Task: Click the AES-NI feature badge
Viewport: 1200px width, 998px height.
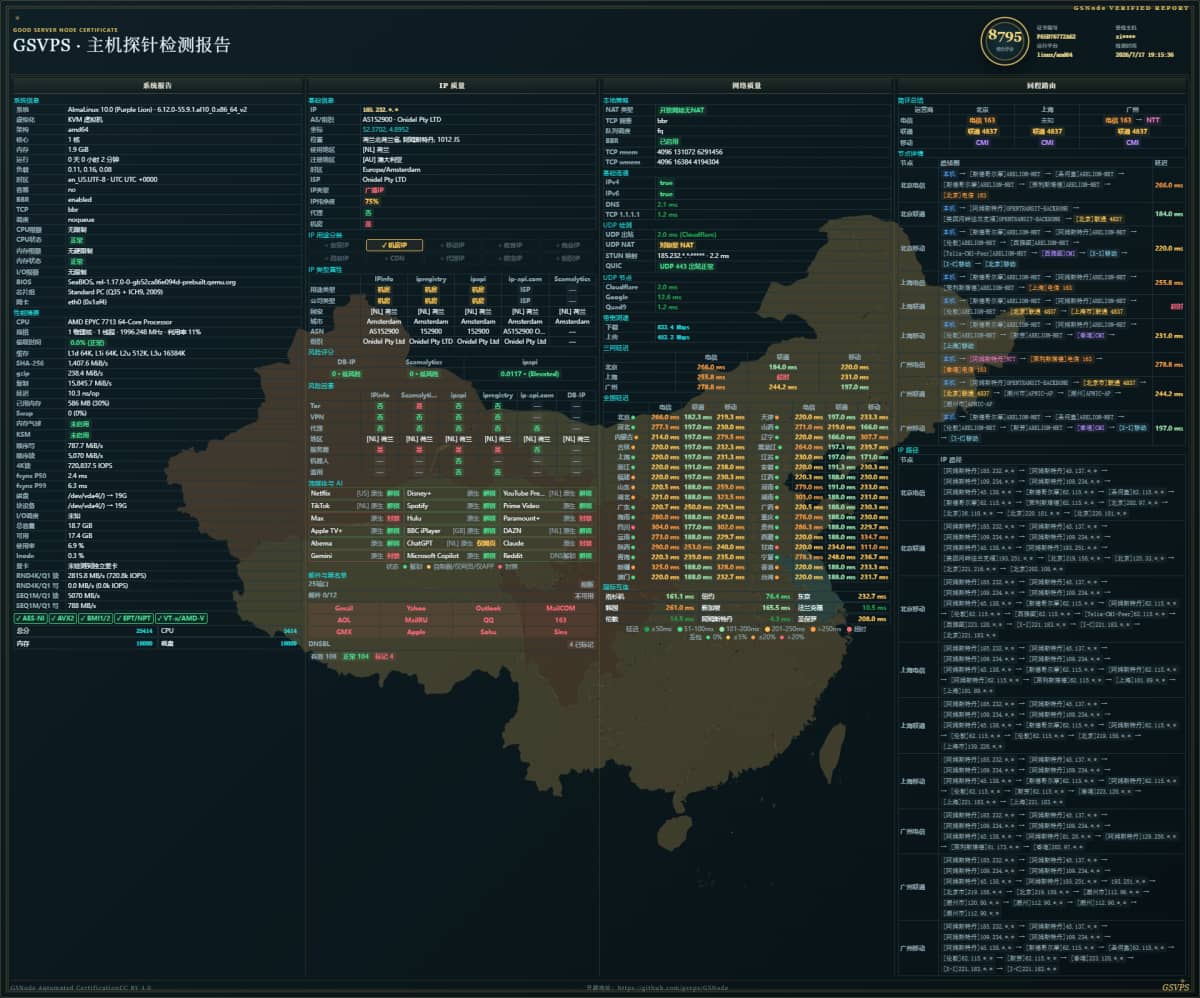Action: tap(32, 618)
